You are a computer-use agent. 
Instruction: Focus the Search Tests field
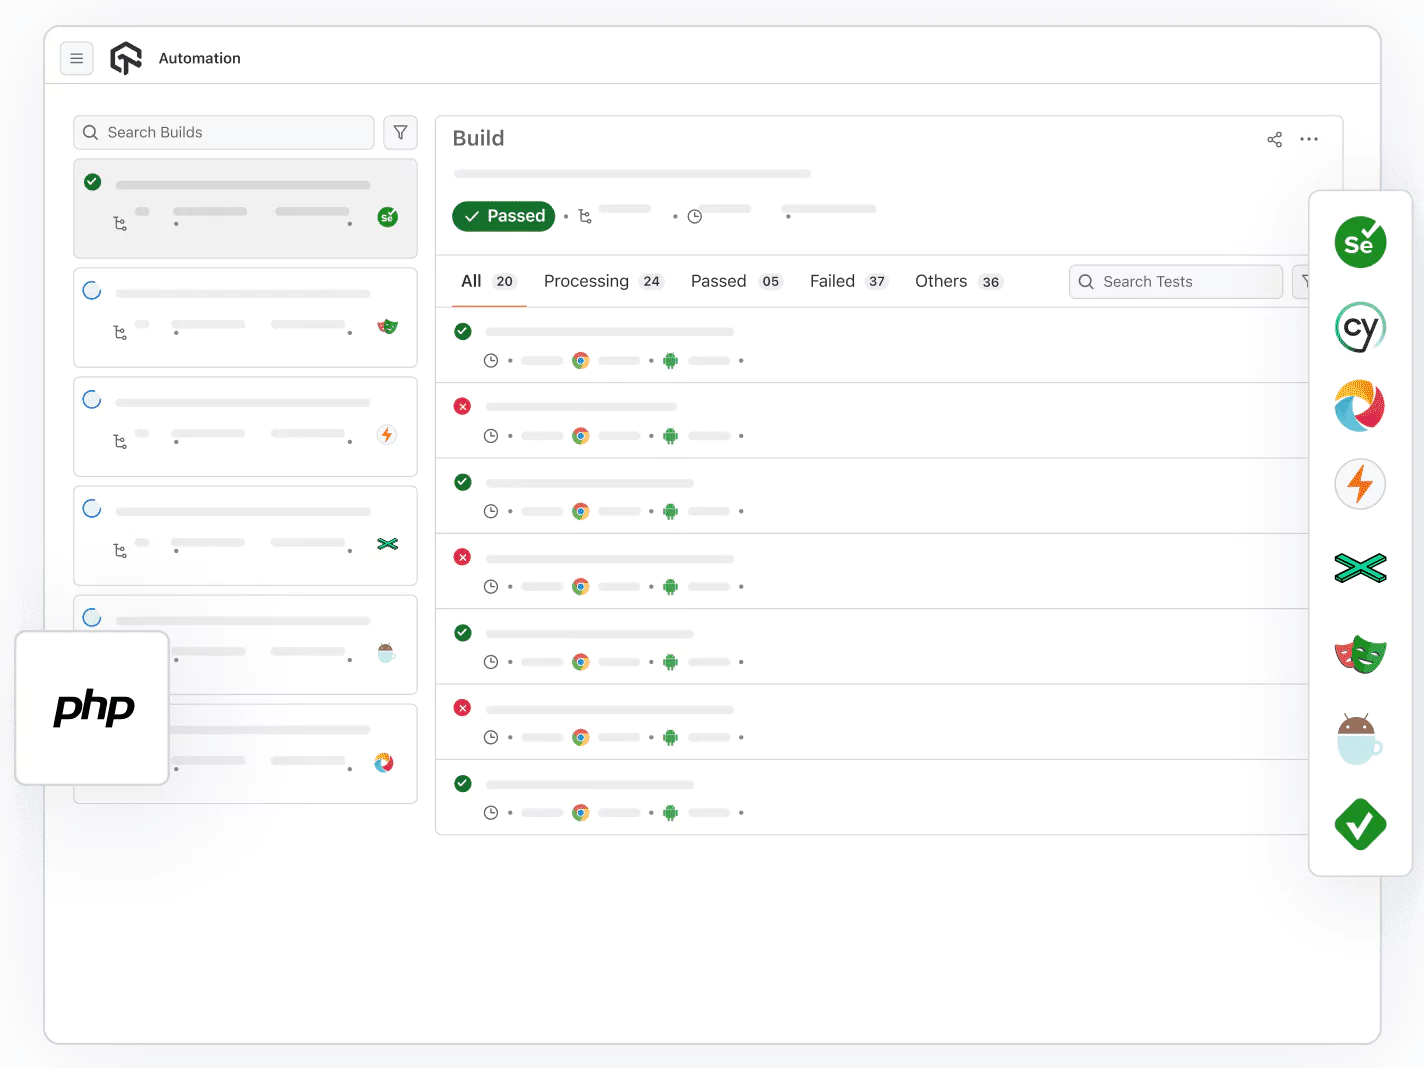tap(1176, 282)
